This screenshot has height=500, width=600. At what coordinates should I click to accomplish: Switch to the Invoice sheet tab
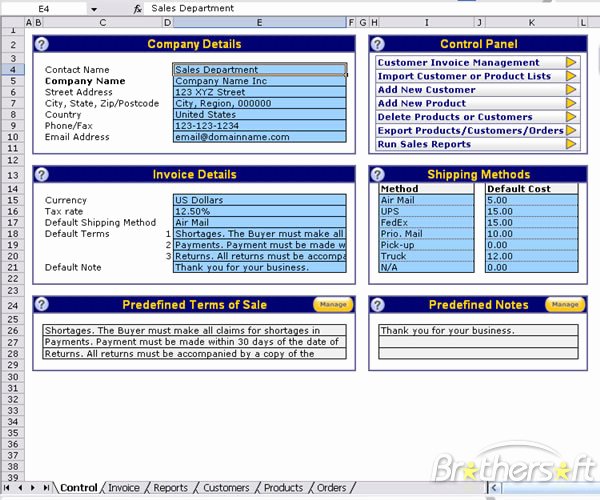pyautogui.click(x=124, y=488)
